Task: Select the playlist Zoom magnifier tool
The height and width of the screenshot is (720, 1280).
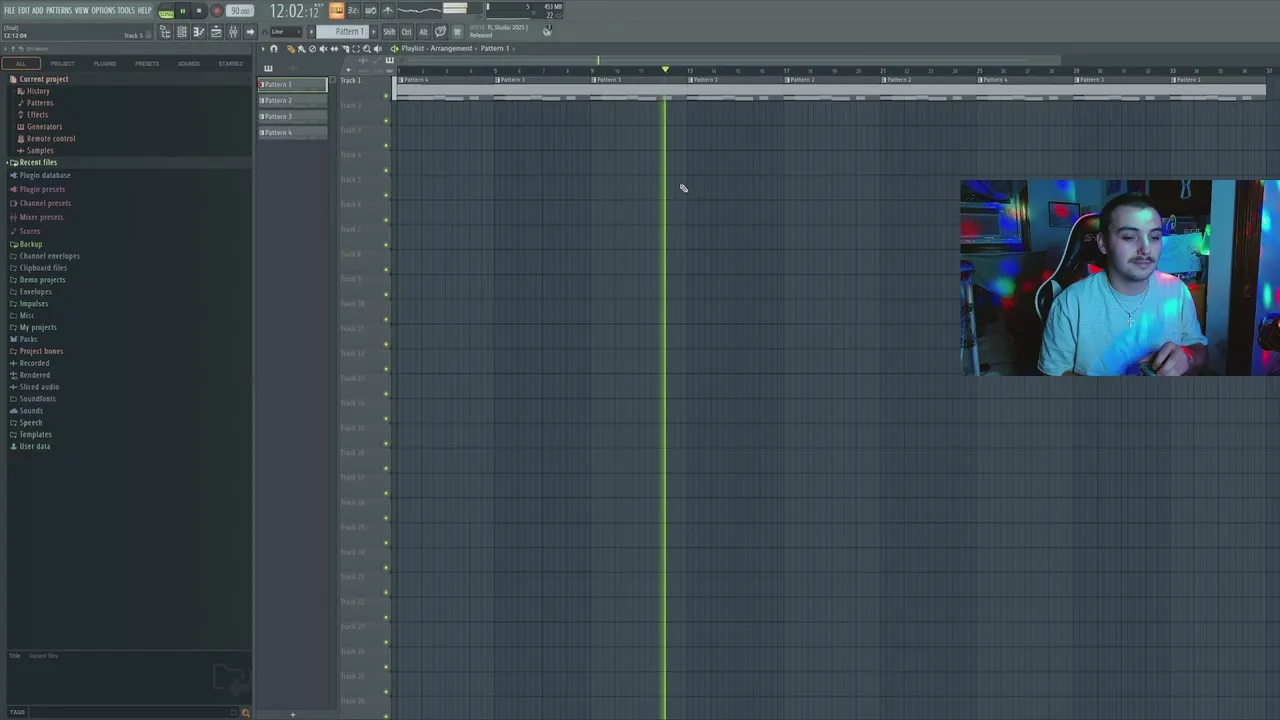Action: click(x=366, y=49)
